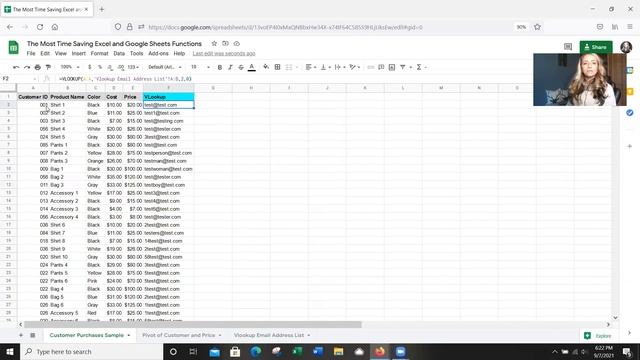The width and height of the screenshot is (640, 360).
Task: Select the paint format tool
Action: tap(48, 67)
